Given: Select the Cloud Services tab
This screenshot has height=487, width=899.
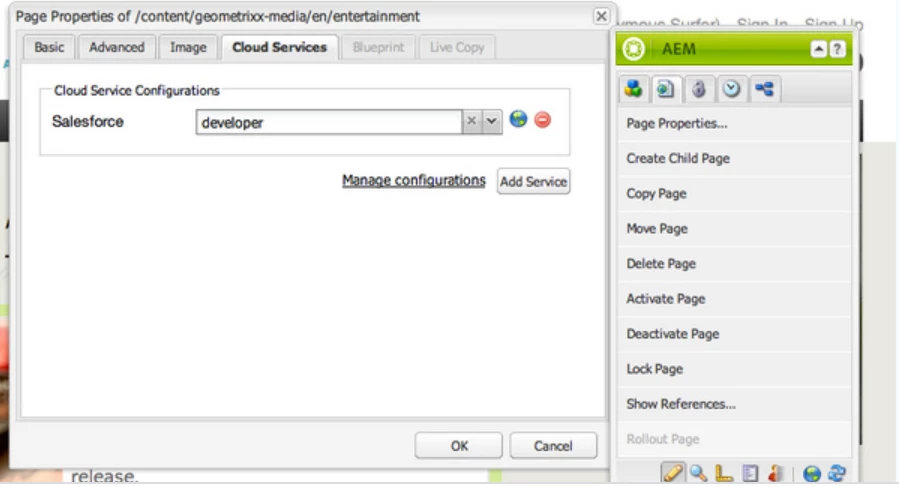Looking at the screenshot, I should (280, 48).
